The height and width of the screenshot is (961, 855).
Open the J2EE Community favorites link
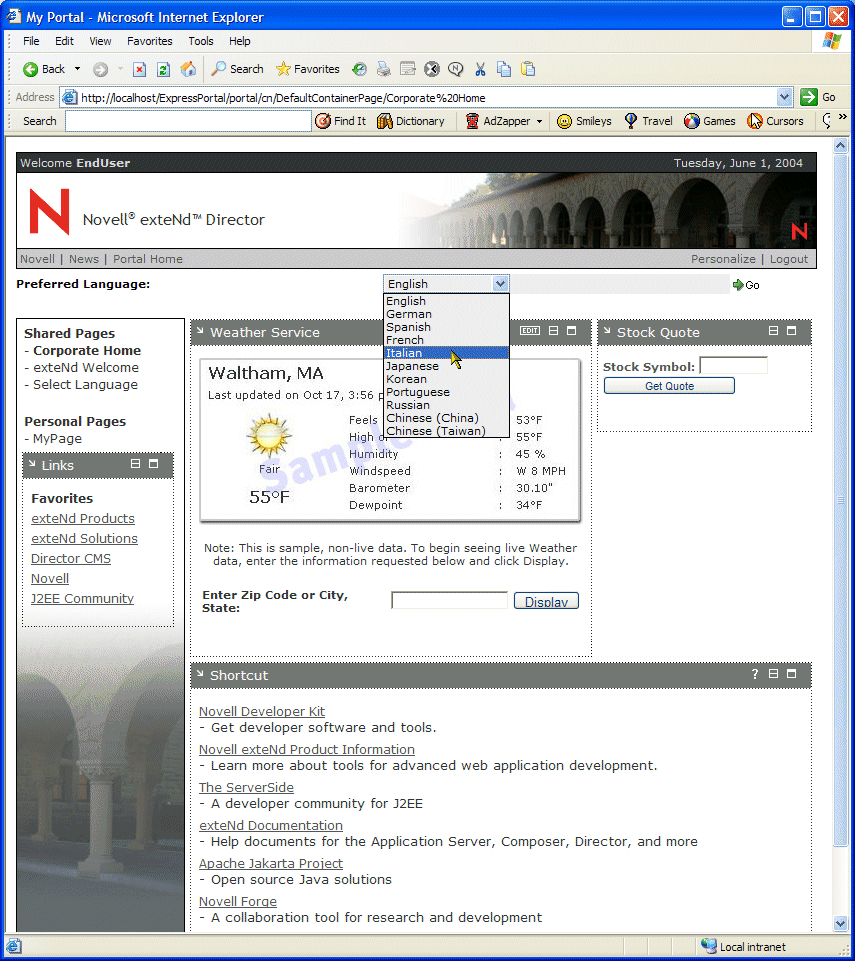(x=82, y=599)
